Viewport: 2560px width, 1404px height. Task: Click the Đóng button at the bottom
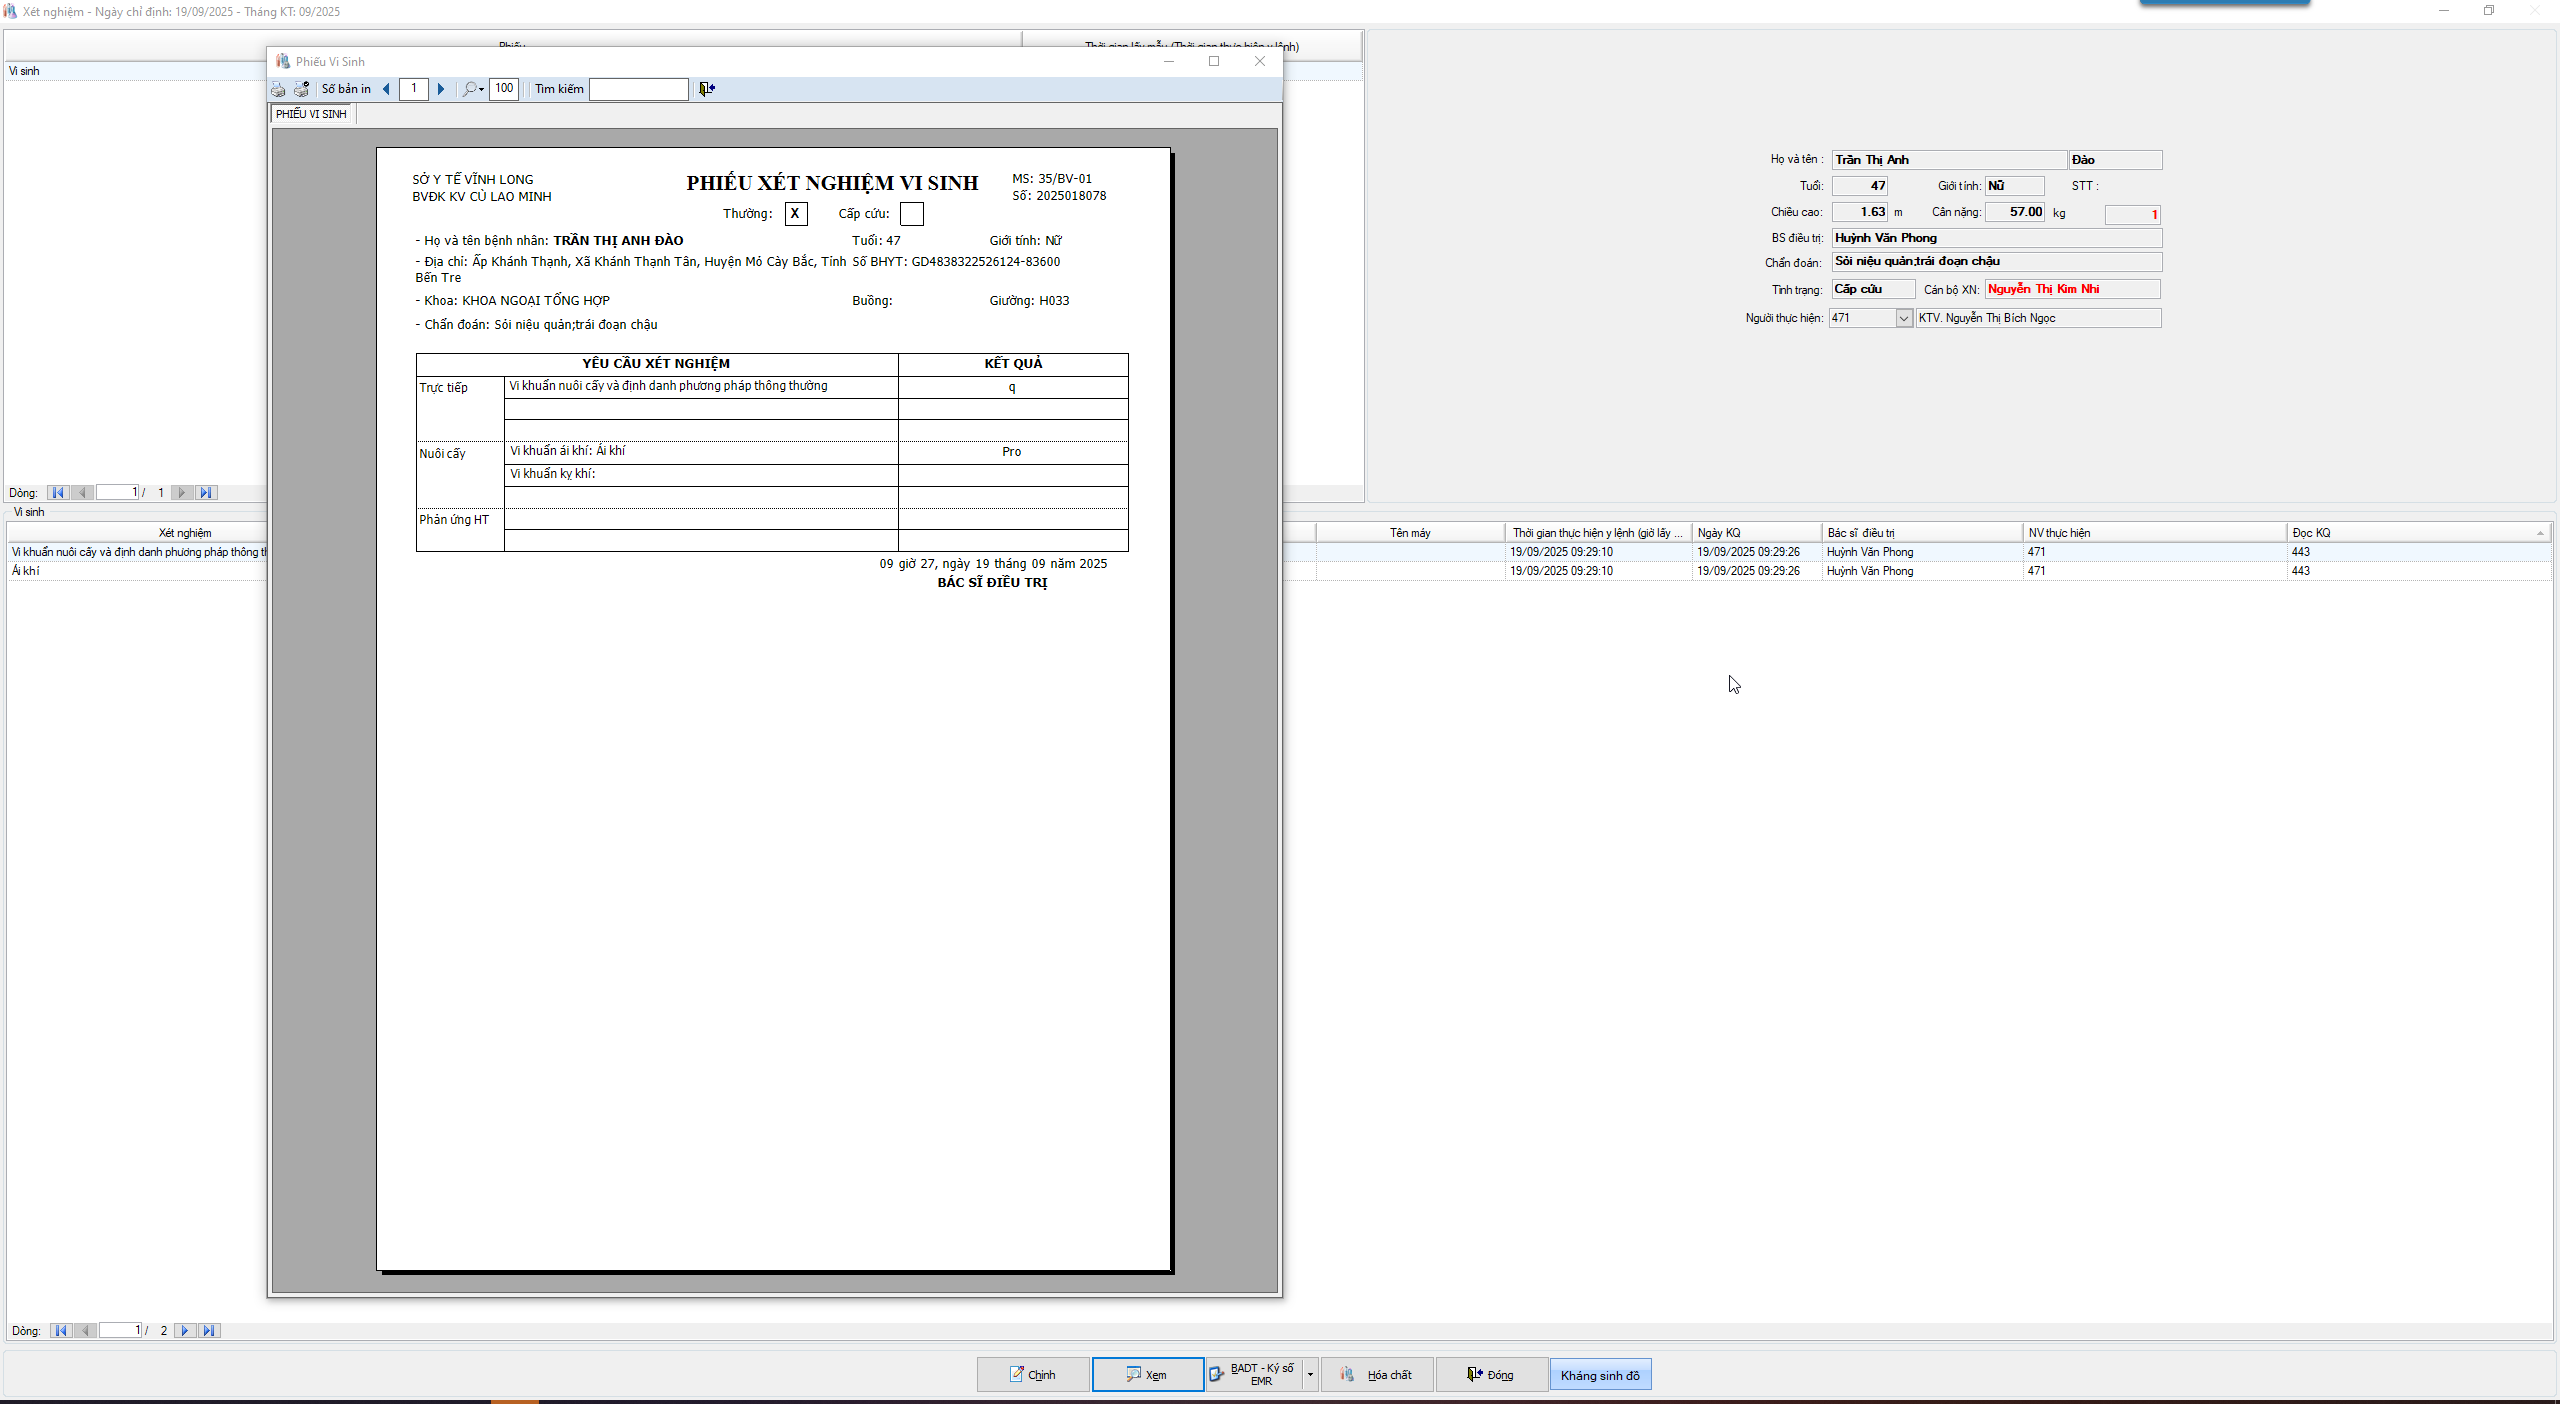[1490, 1375]
